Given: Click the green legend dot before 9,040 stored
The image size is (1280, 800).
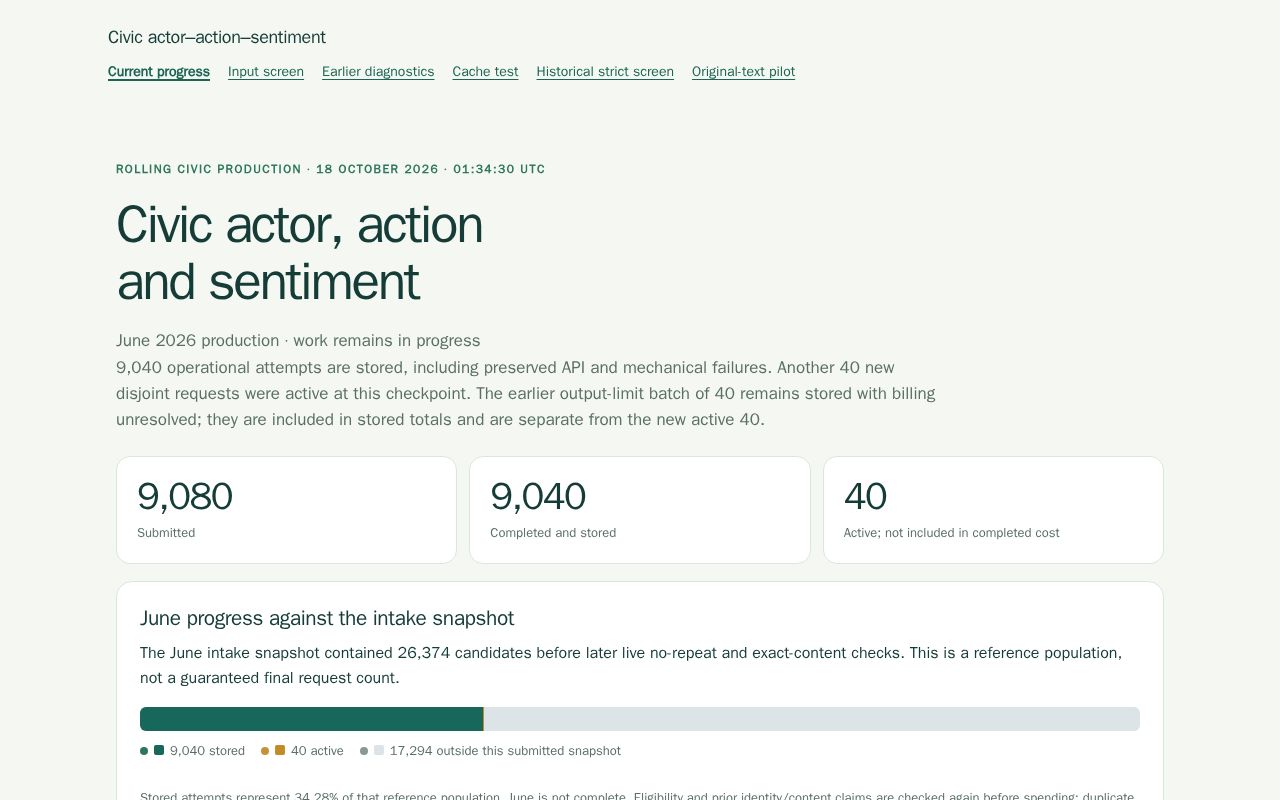Looking at the screenshot, I should 144,751.
